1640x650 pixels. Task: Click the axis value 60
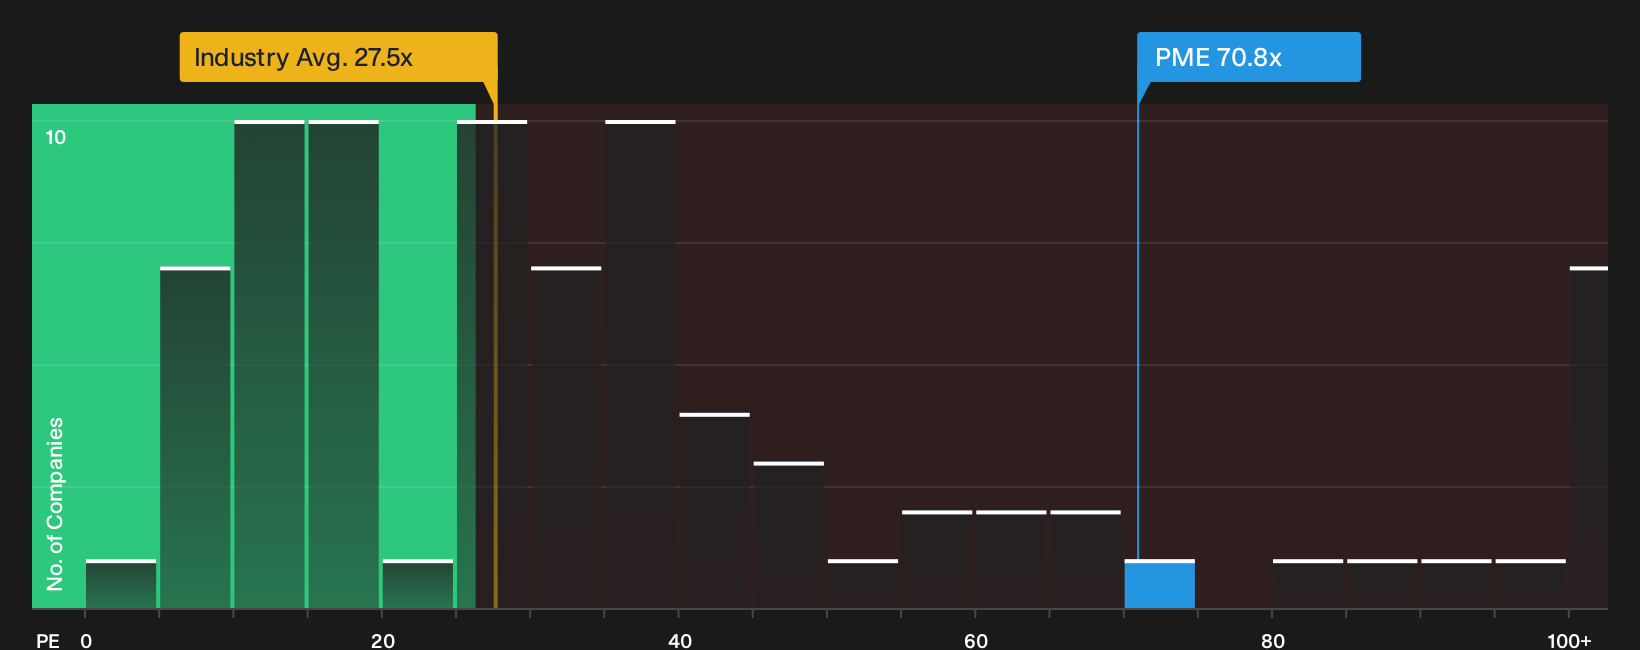pos(976,640)
